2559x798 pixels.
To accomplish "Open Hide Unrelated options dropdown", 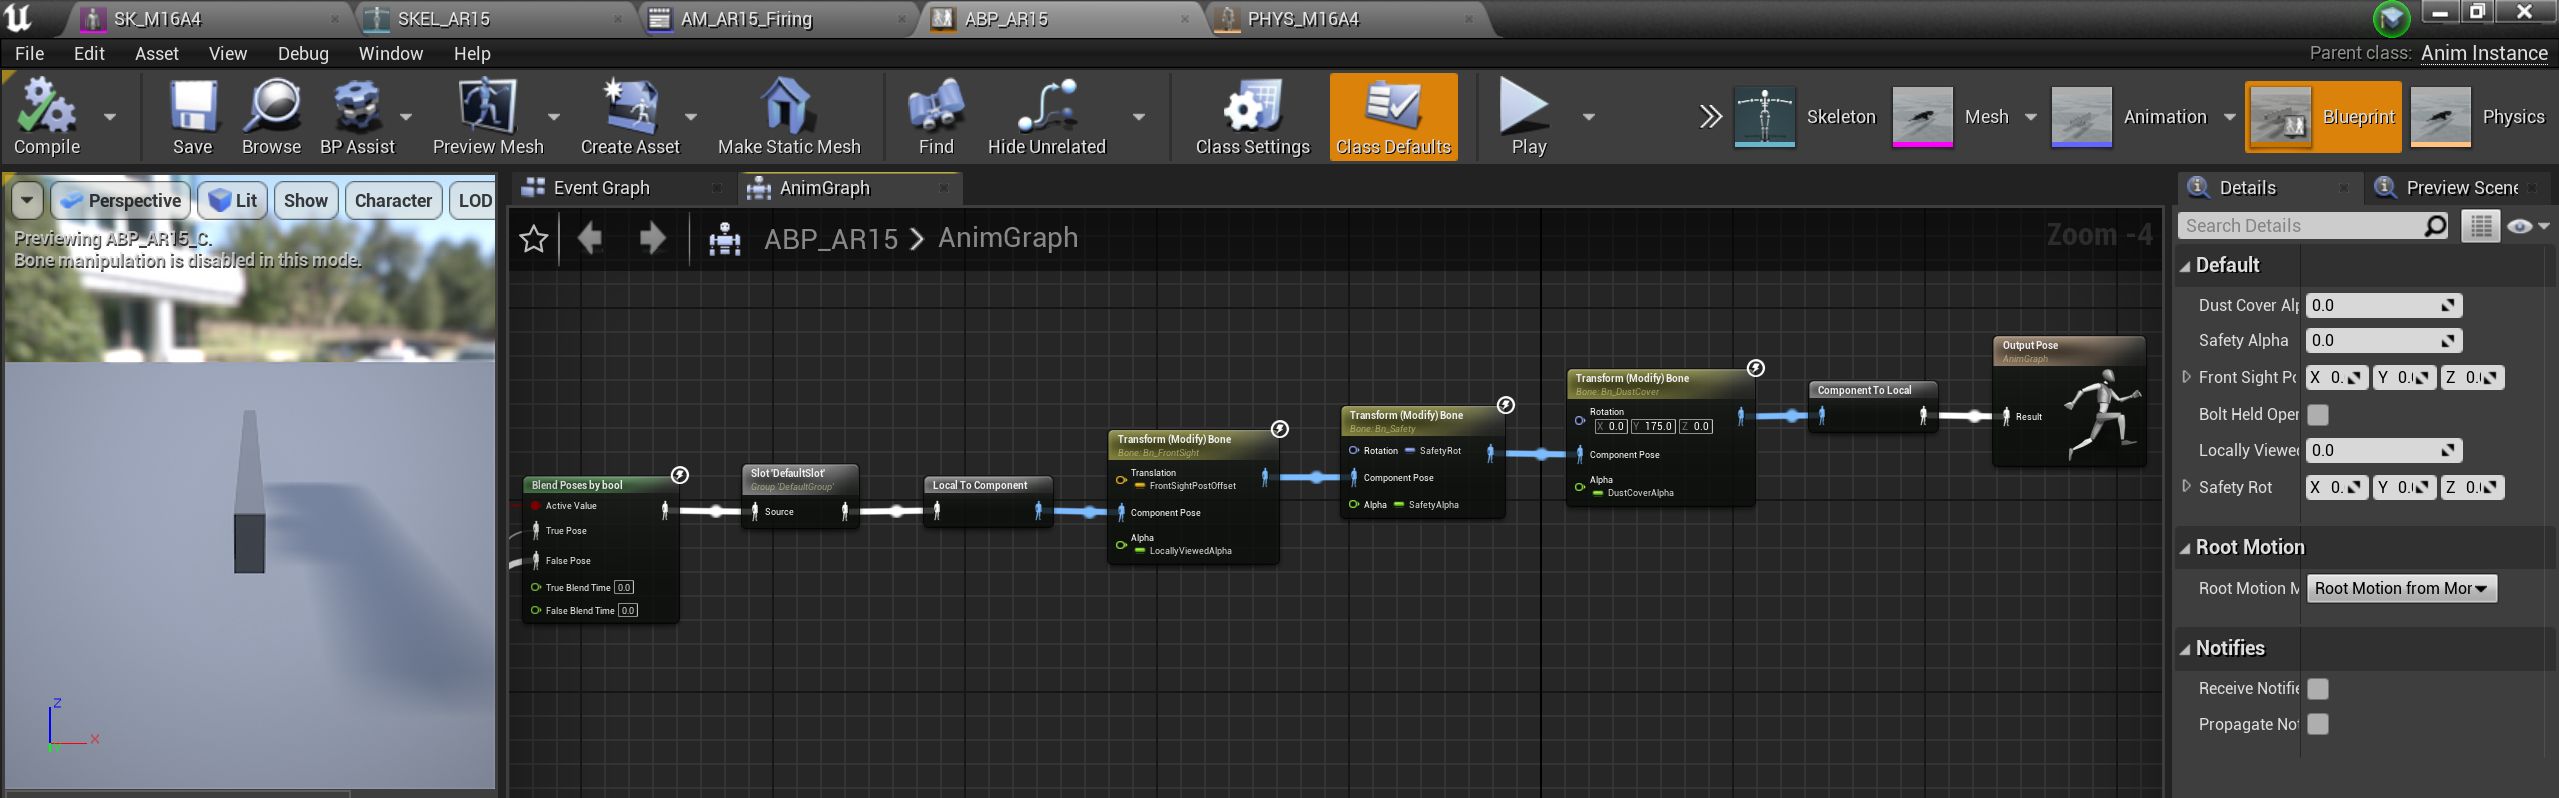I will pyautogui.click(x=1138, y=117).
